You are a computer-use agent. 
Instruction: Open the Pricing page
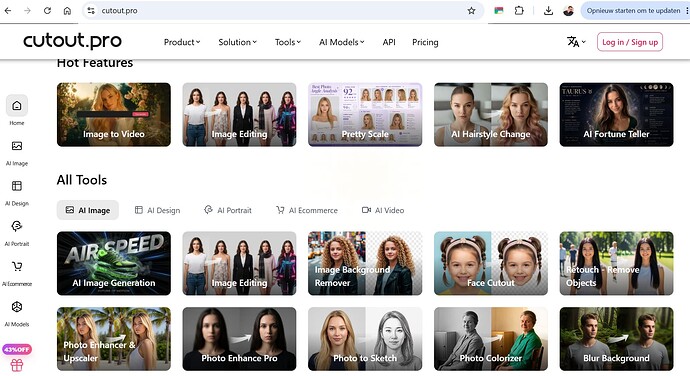pyautogui.click(x=425, y=42)
